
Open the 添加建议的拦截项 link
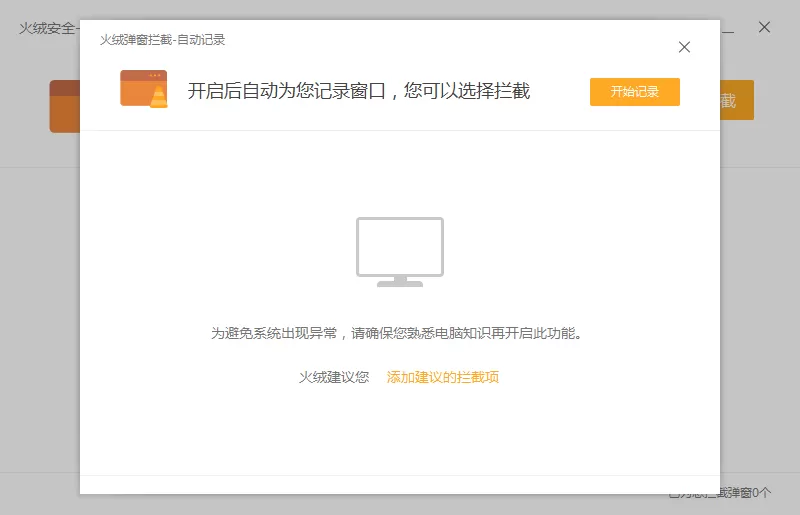click(442, 377)
